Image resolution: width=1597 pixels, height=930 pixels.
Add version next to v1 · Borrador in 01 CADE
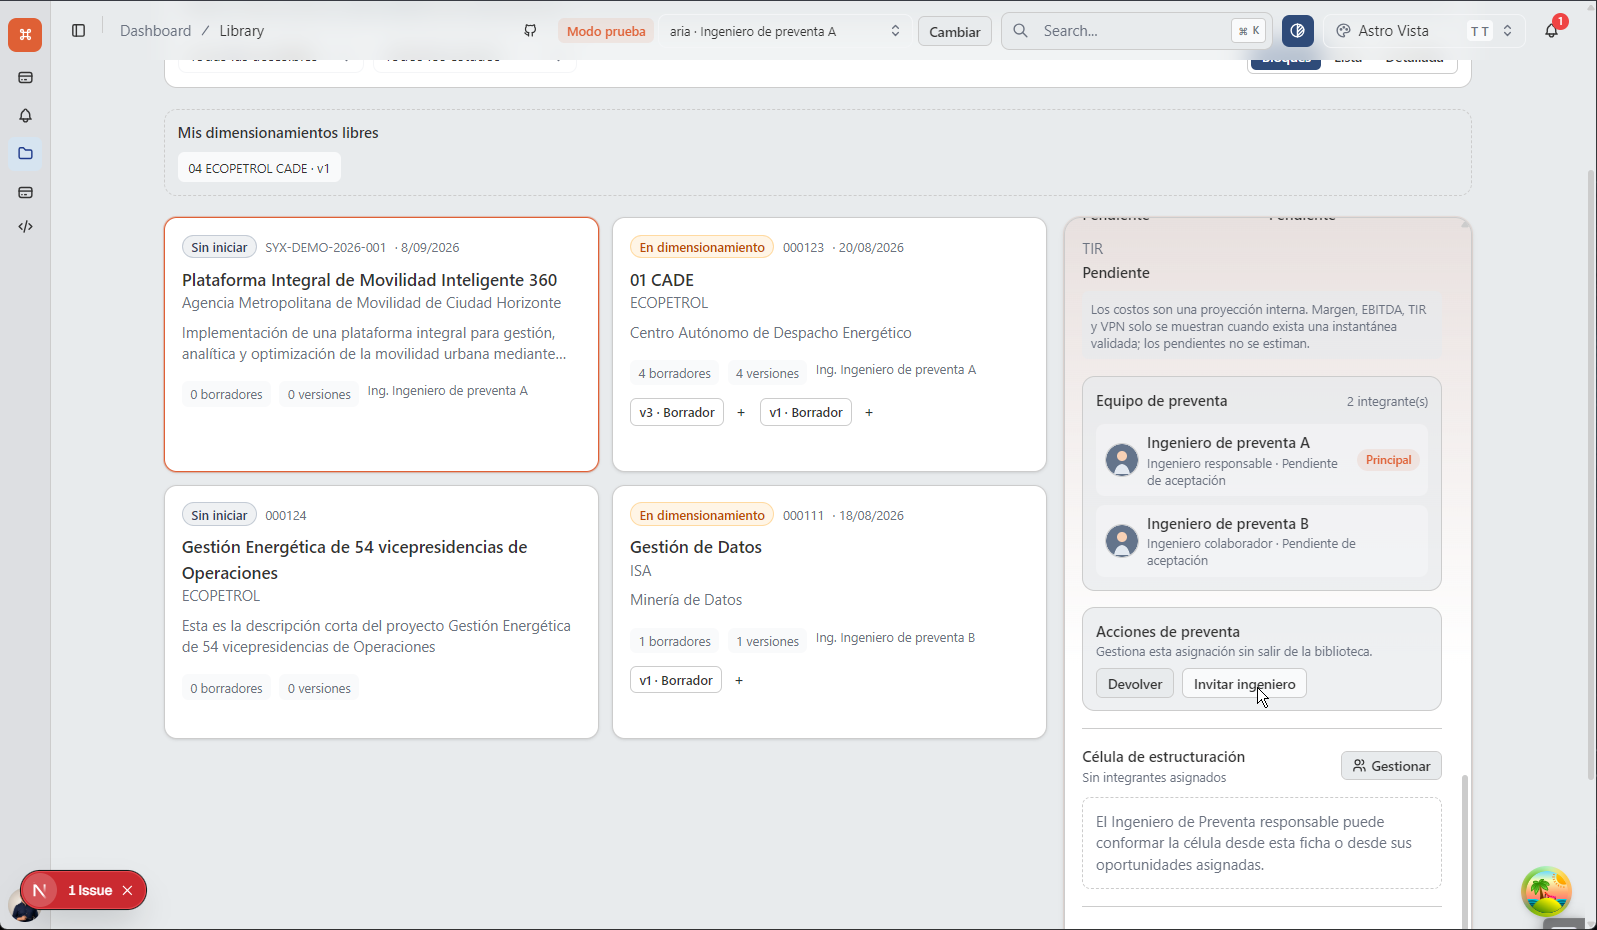[x=869, y=412]
